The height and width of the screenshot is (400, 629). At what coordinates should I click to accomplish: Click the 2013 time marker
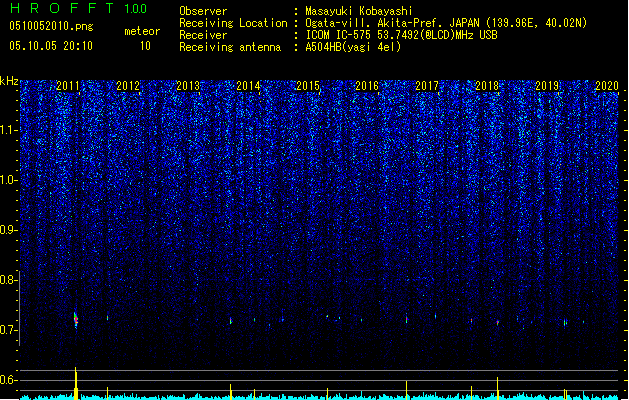tap(188, 85)
